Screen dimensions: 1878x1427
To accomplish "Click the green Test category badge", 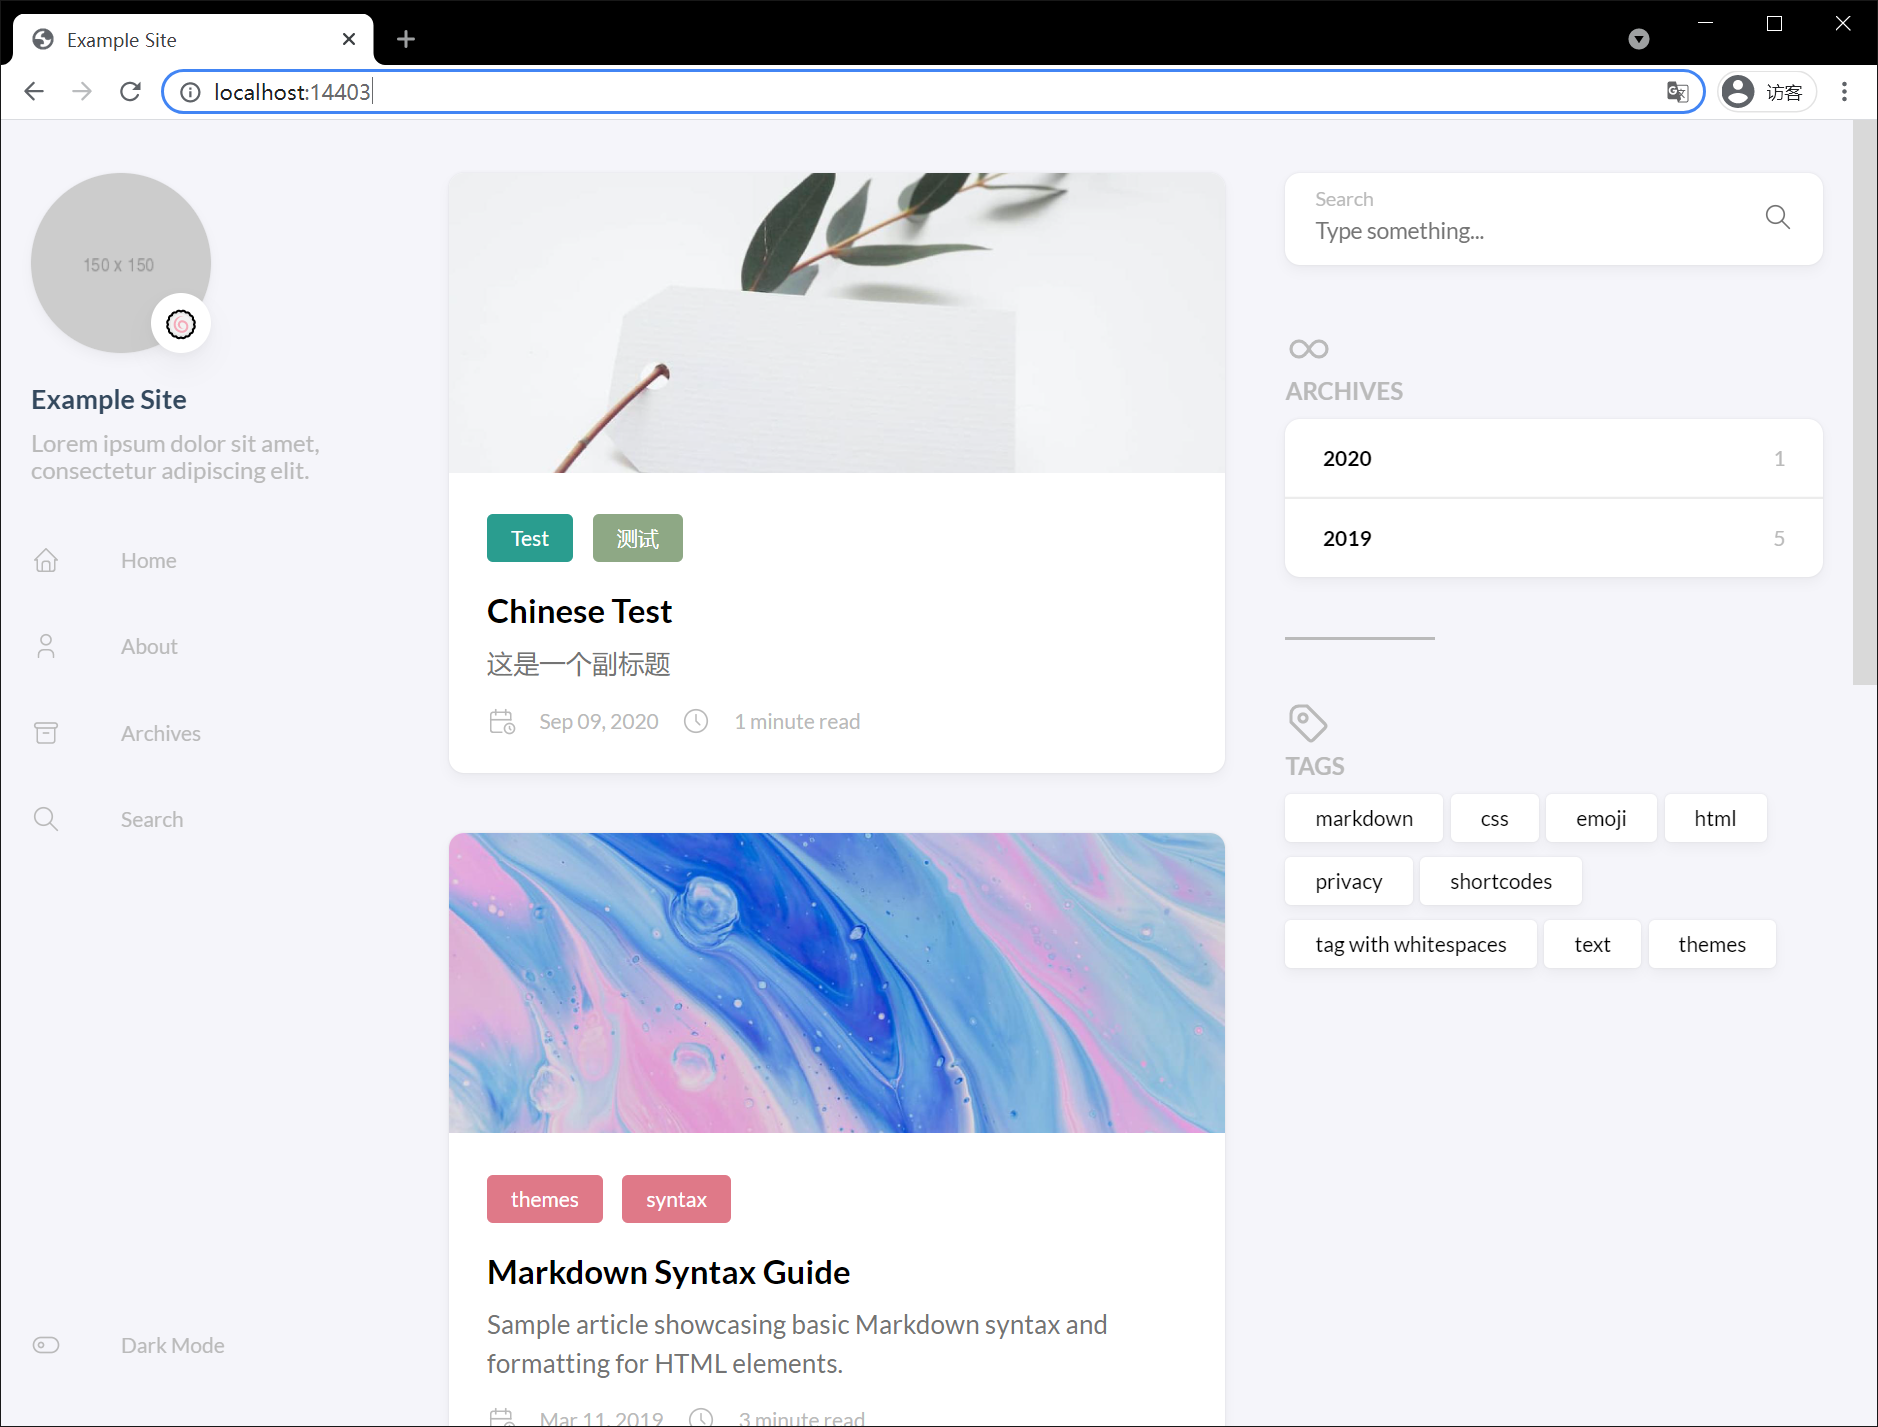I will pos(529,537).
